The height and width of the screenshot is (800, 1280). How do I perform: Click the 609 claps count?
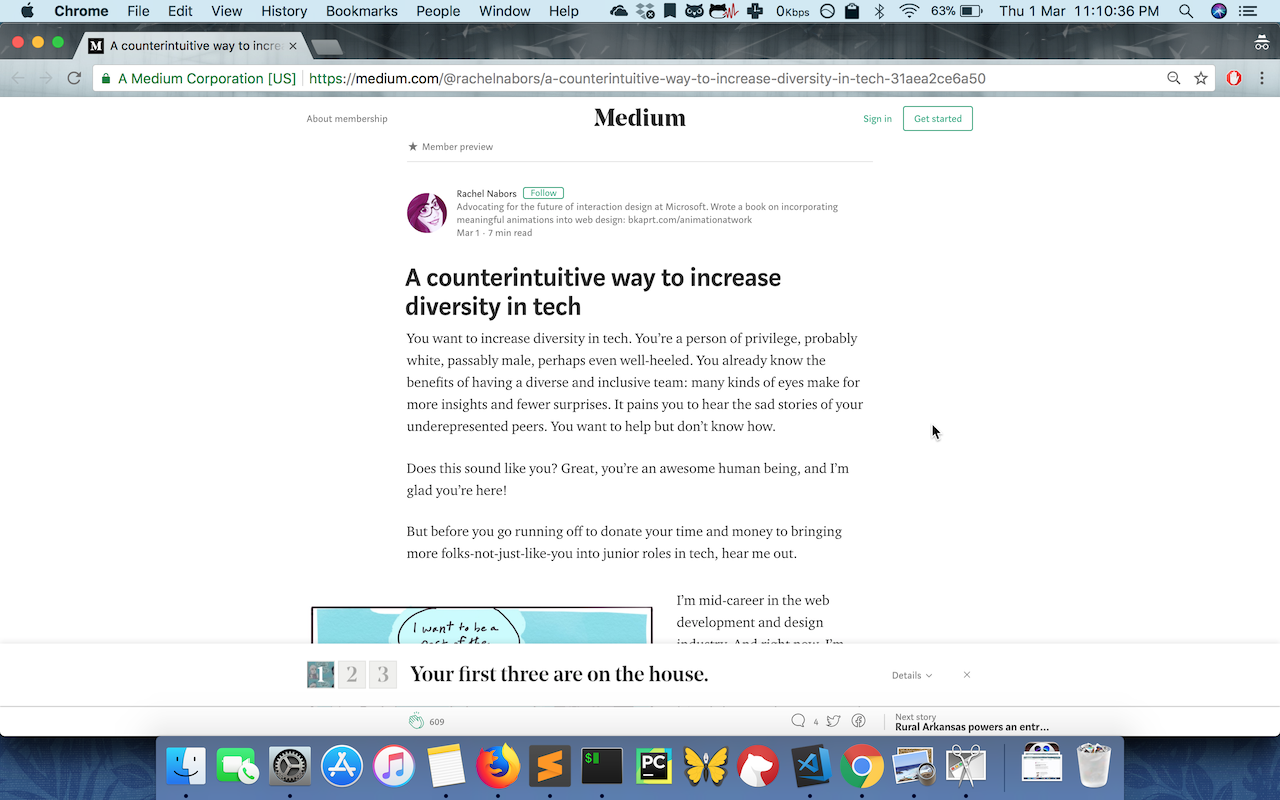[x=437, y=722]
